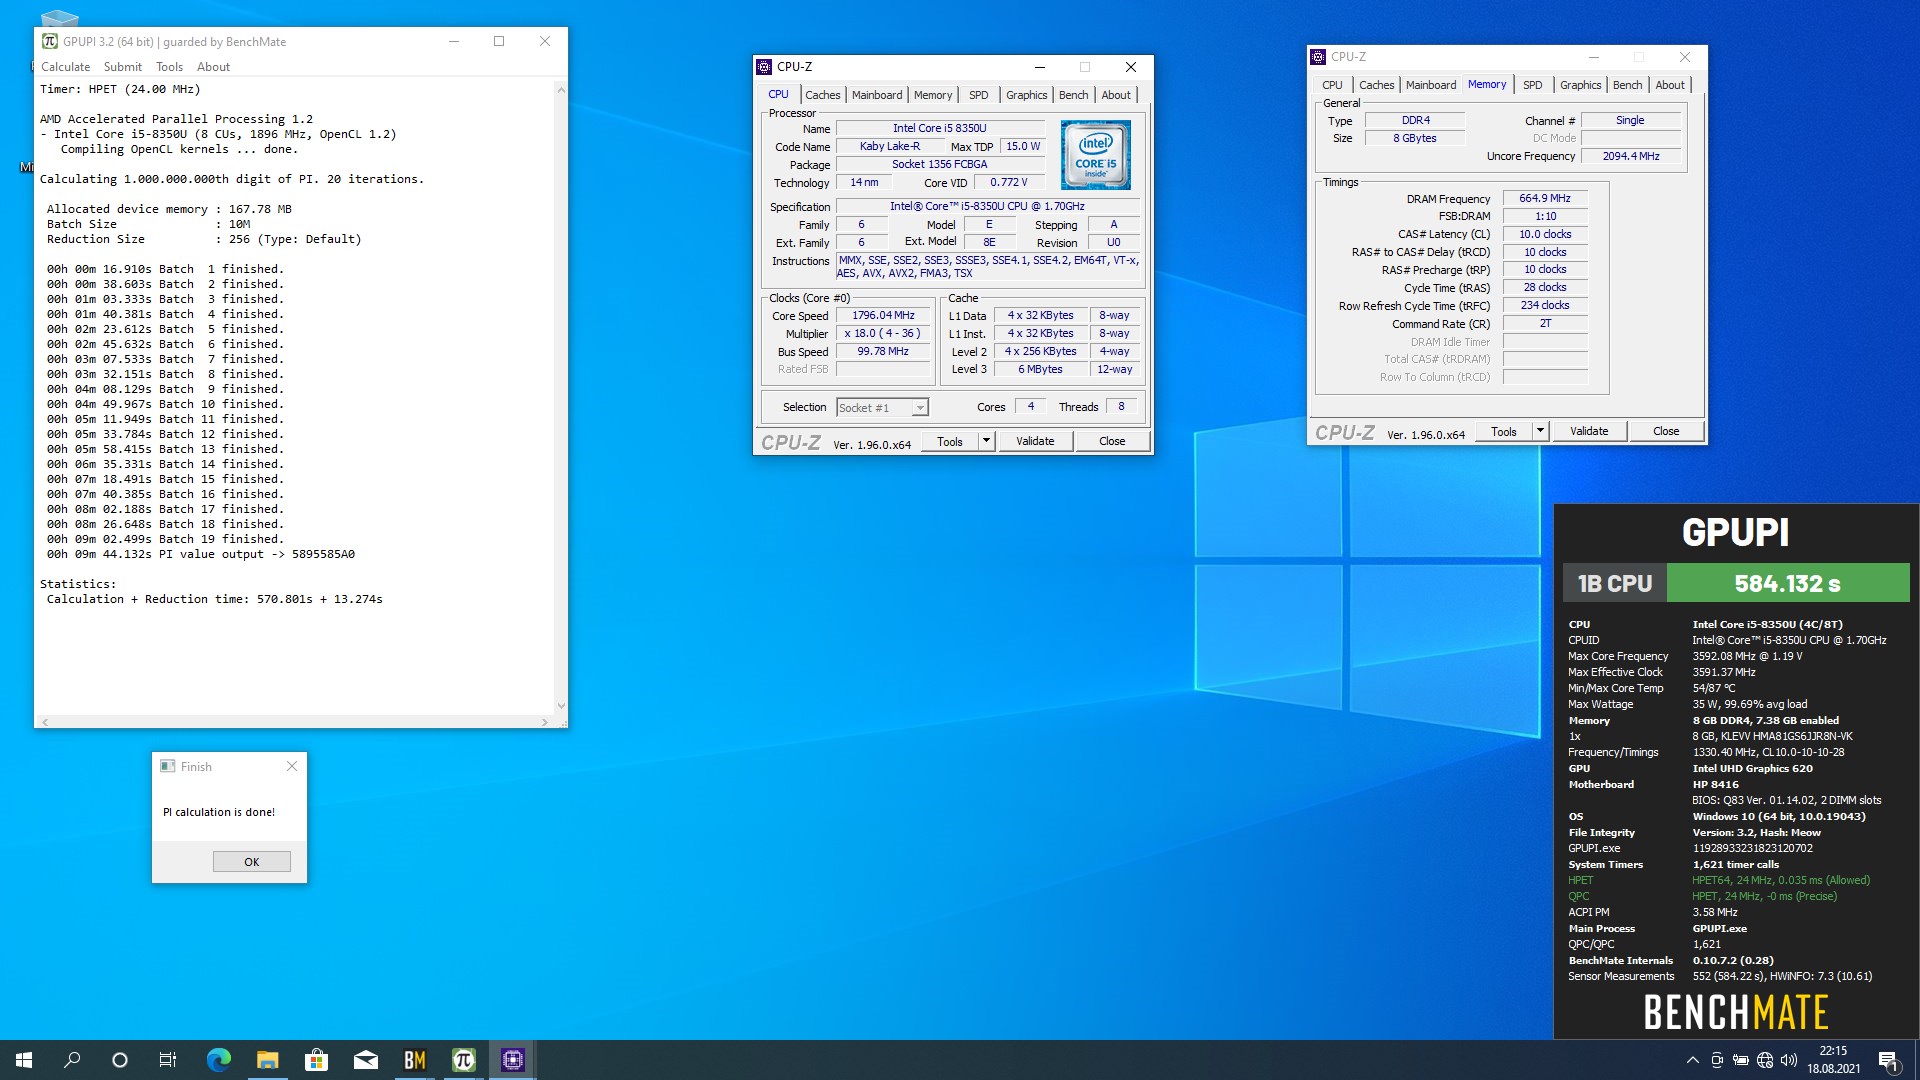The image size is (1920, 1080).
Task: Click the 584.132 s result bar
Action: coord(1788,583)
